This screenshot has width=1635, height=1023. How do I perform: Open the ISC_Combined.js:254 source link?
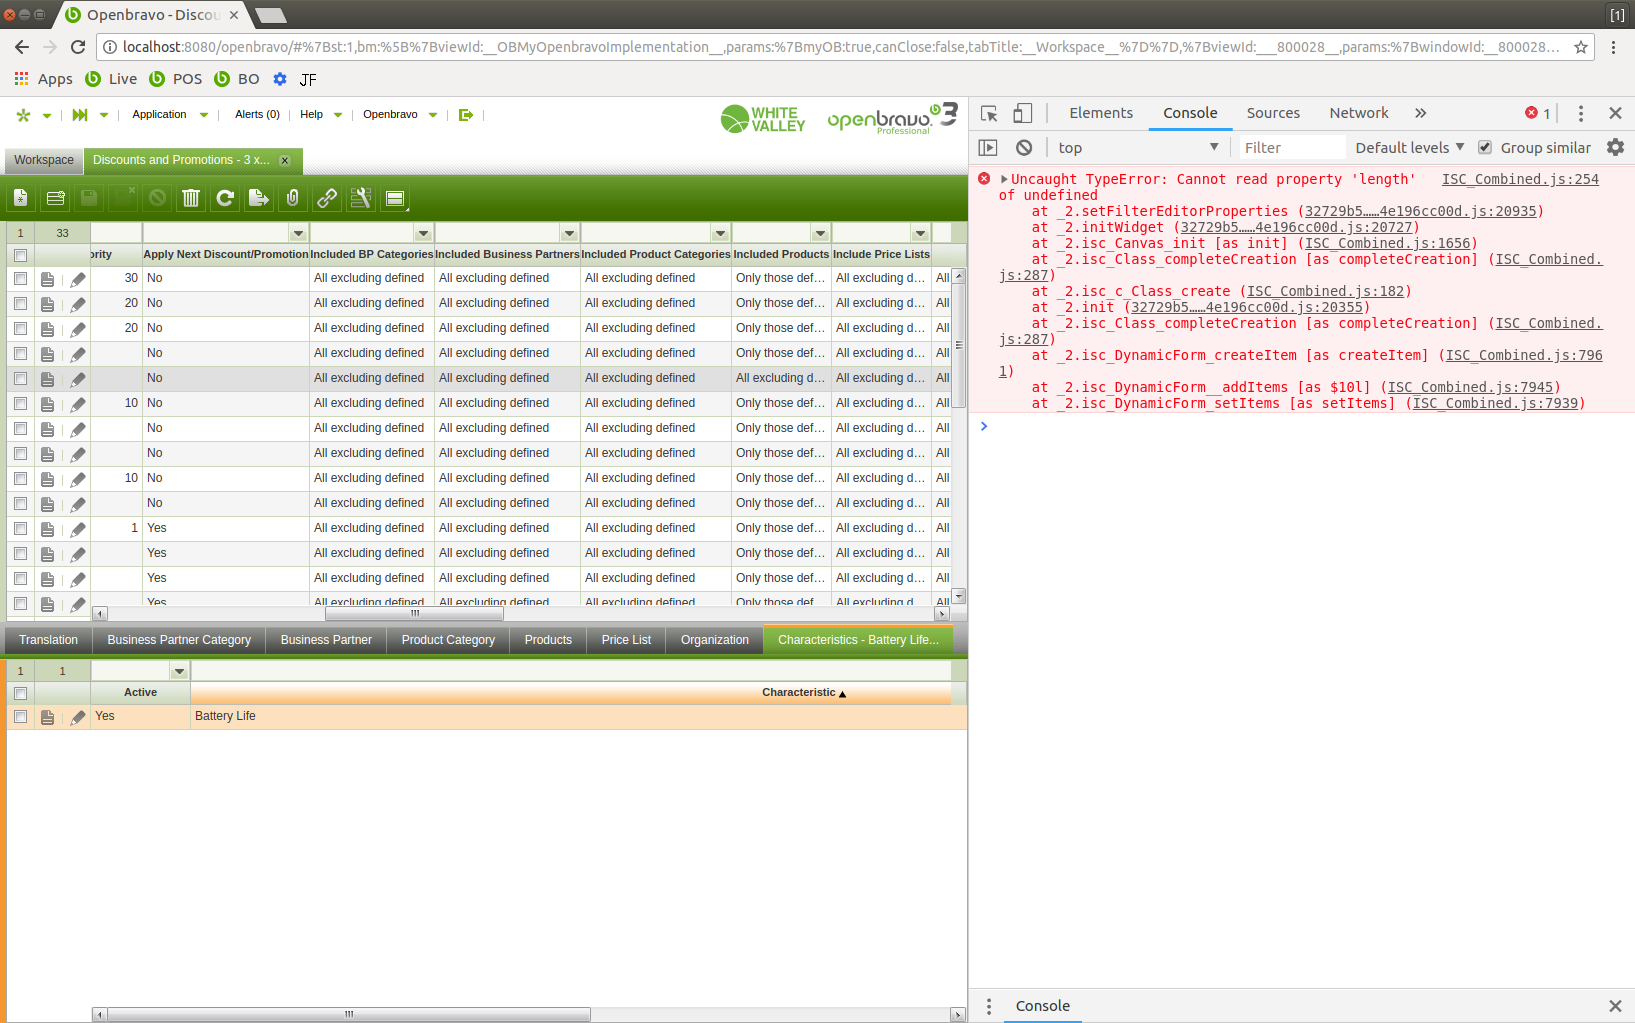(x=1520, y=179)
